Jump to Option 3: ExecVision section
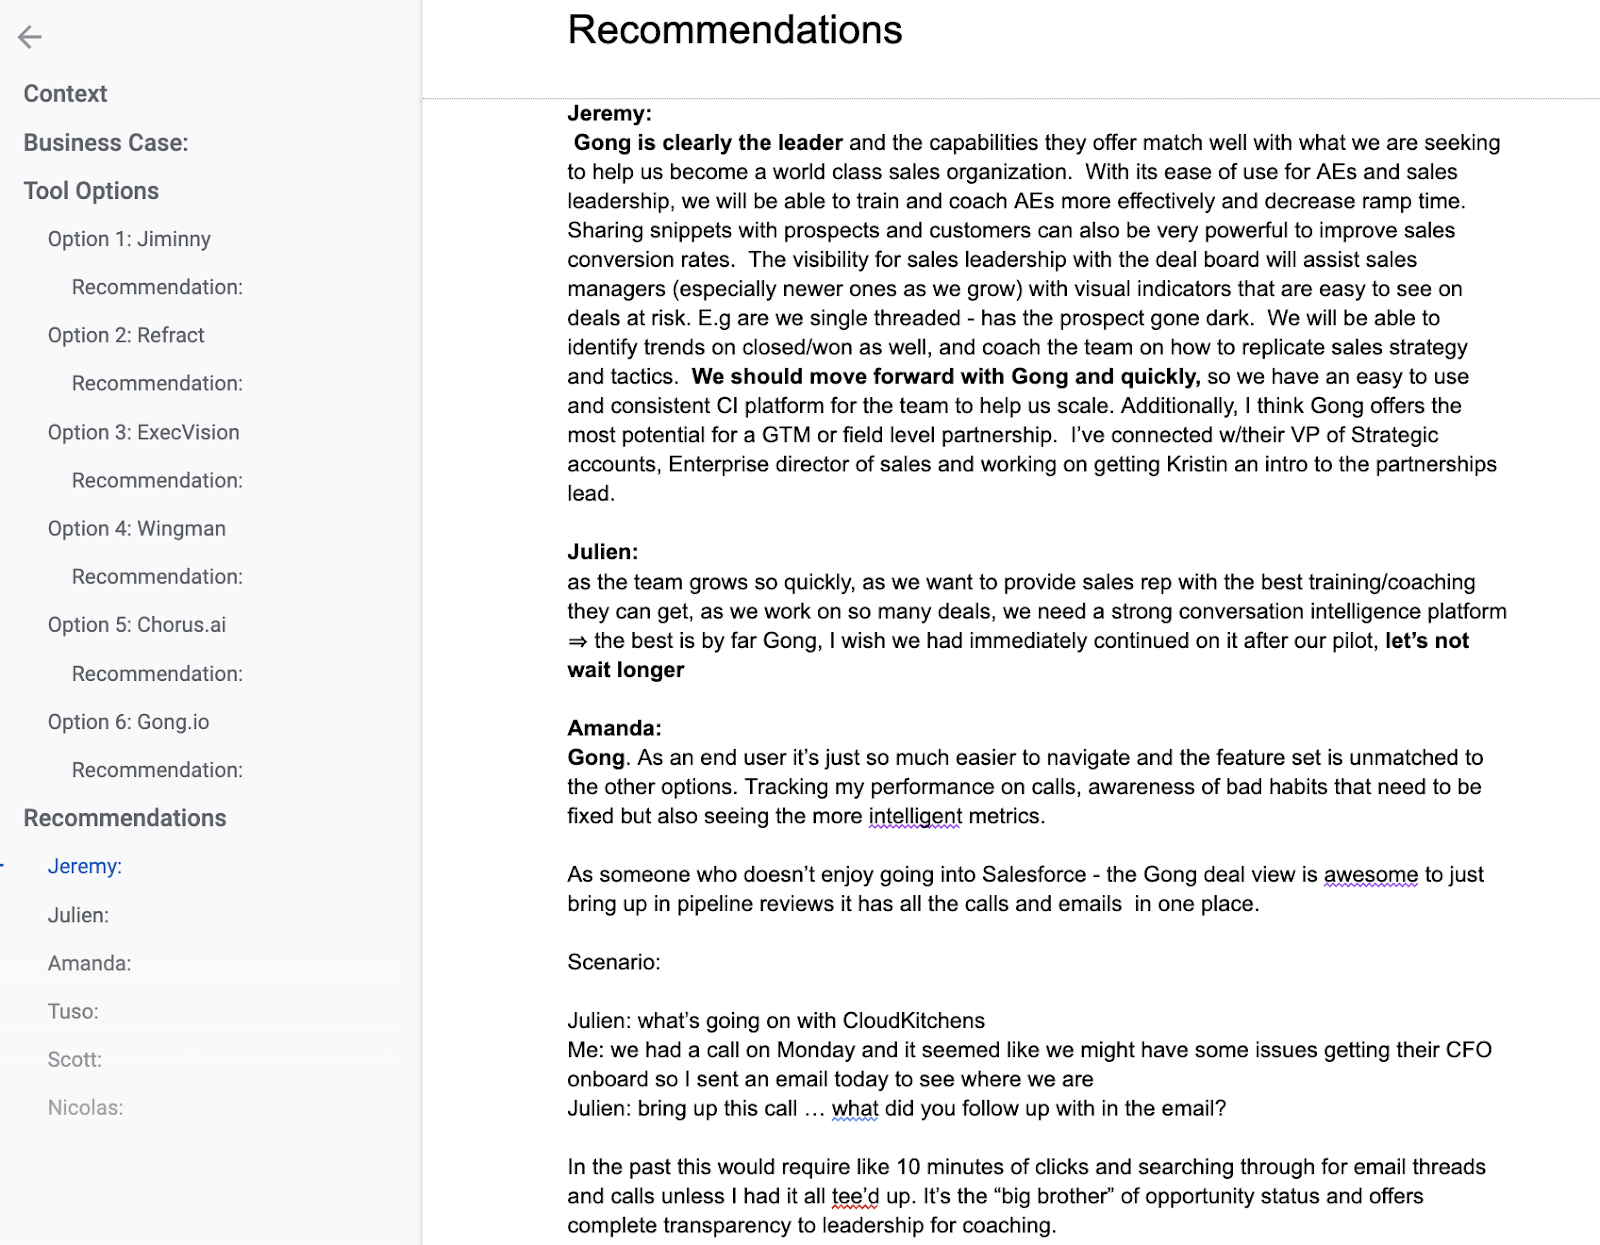 pyautogui.click(x=143, y=432)
